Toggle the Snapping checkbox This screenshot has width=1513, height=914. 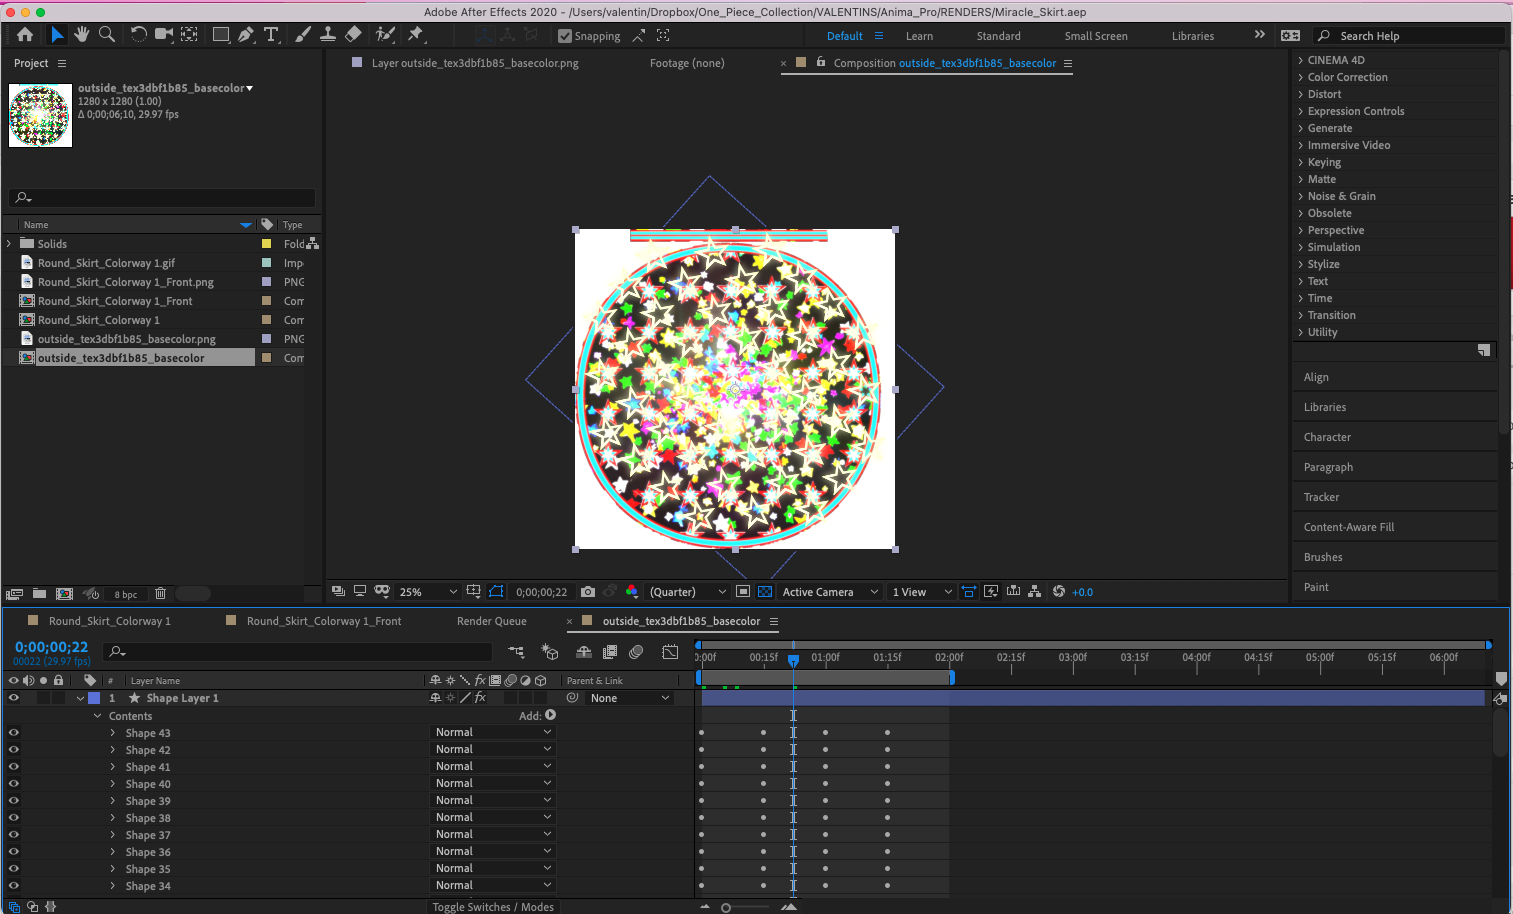pyautogui.click(x=565, y=36)
